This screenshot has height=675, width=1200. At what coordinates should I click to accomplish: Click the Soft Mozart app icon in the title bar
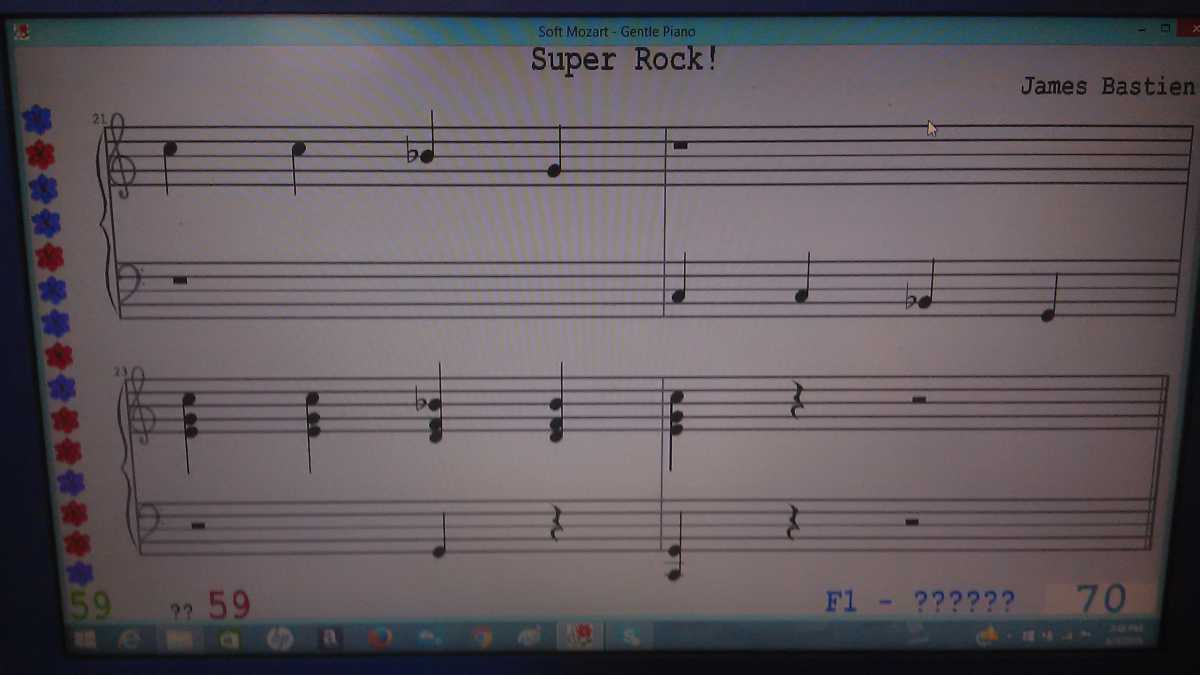pos(21,32)
